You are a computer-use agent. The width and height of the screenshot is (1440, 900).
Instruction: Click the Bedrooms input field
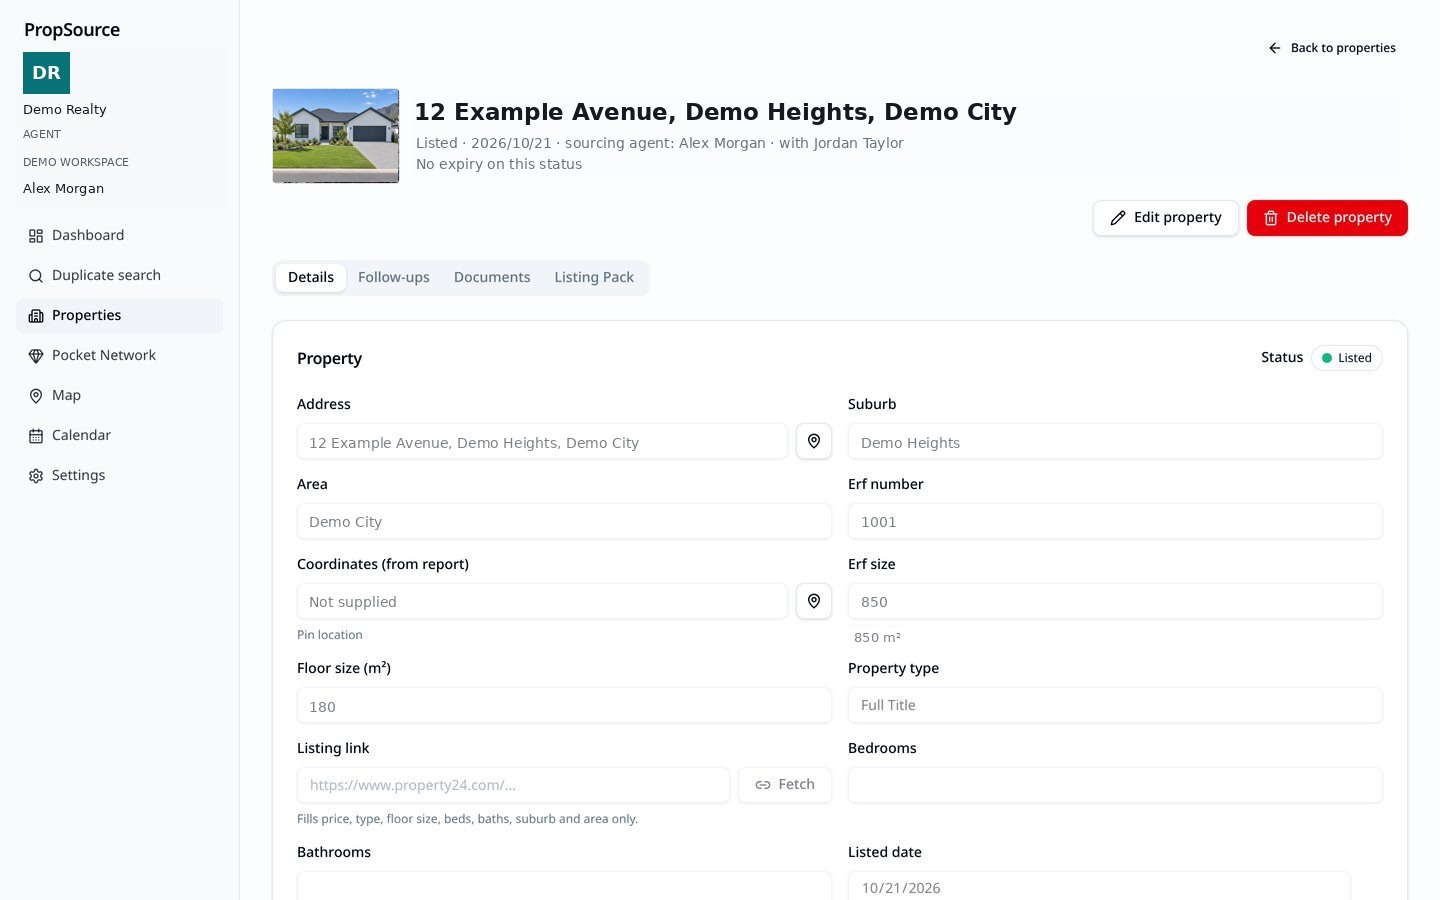(x=1115, y=785)
